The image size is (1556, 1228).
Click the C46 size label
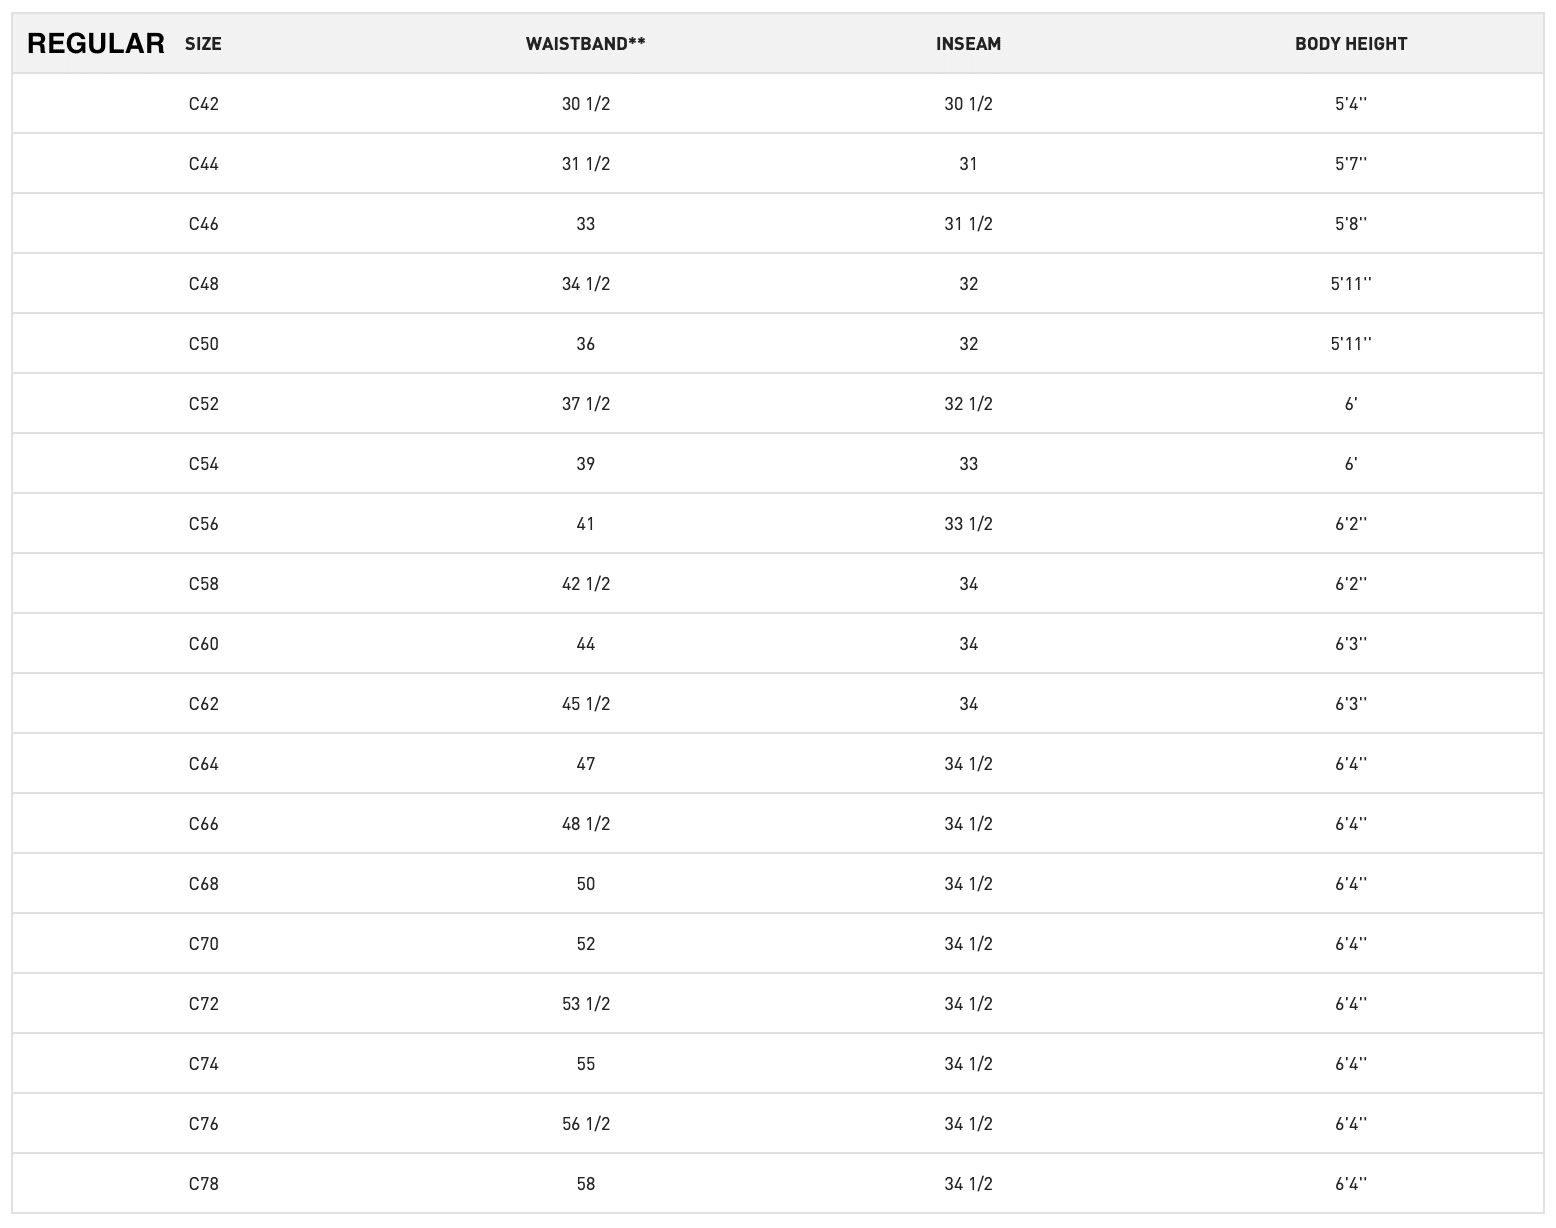click(x=203, y=224)
